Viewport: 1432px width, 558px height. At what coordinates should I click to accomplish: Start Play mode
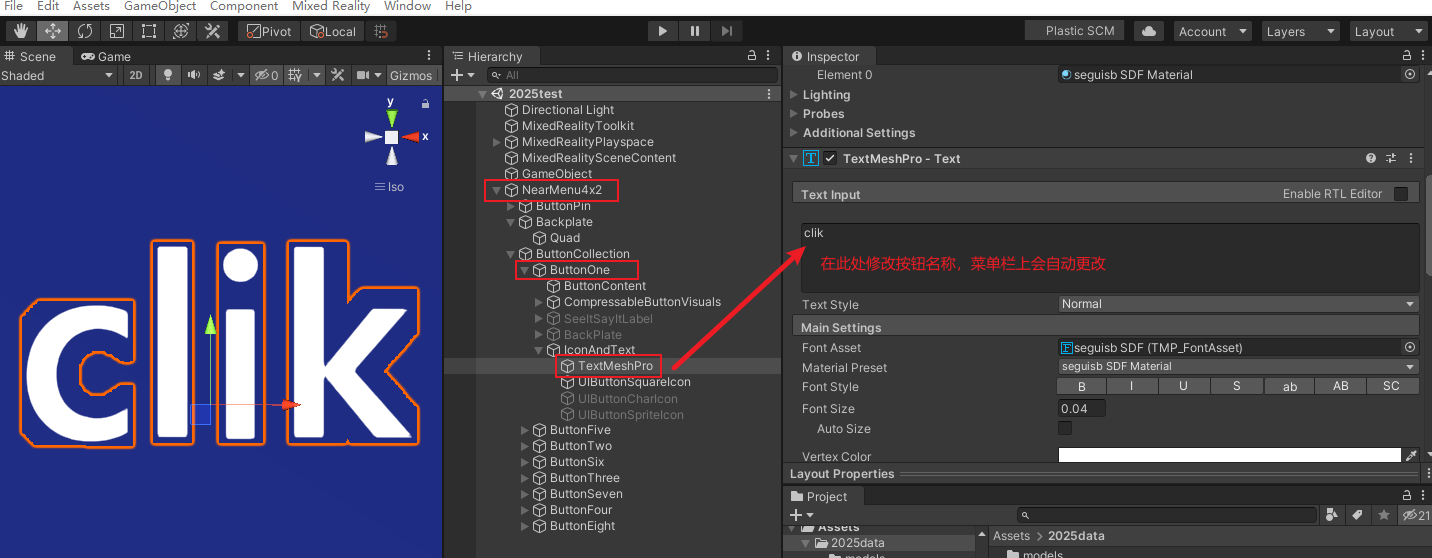pos(663,32)
